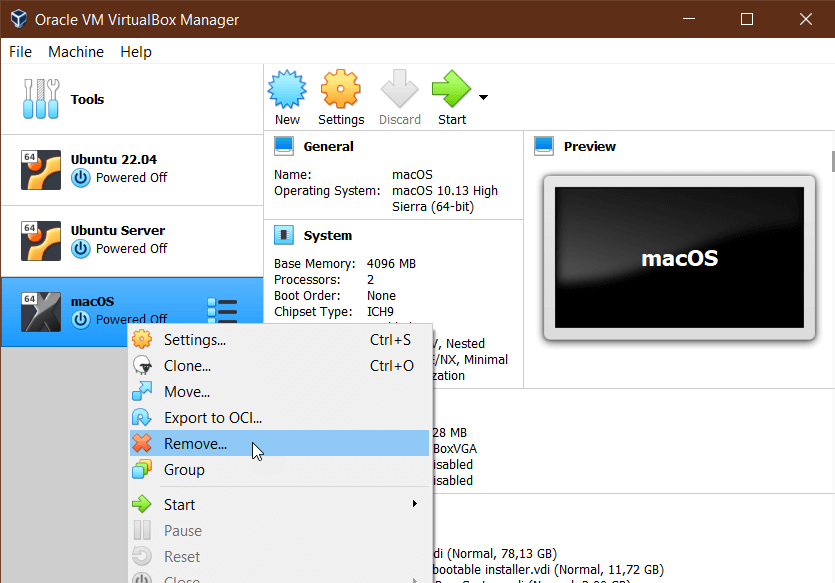Screen dimensions: 835x583
Task: Click the Move icon in context menu
Action: pyautogui.click(x=142, y=391)
